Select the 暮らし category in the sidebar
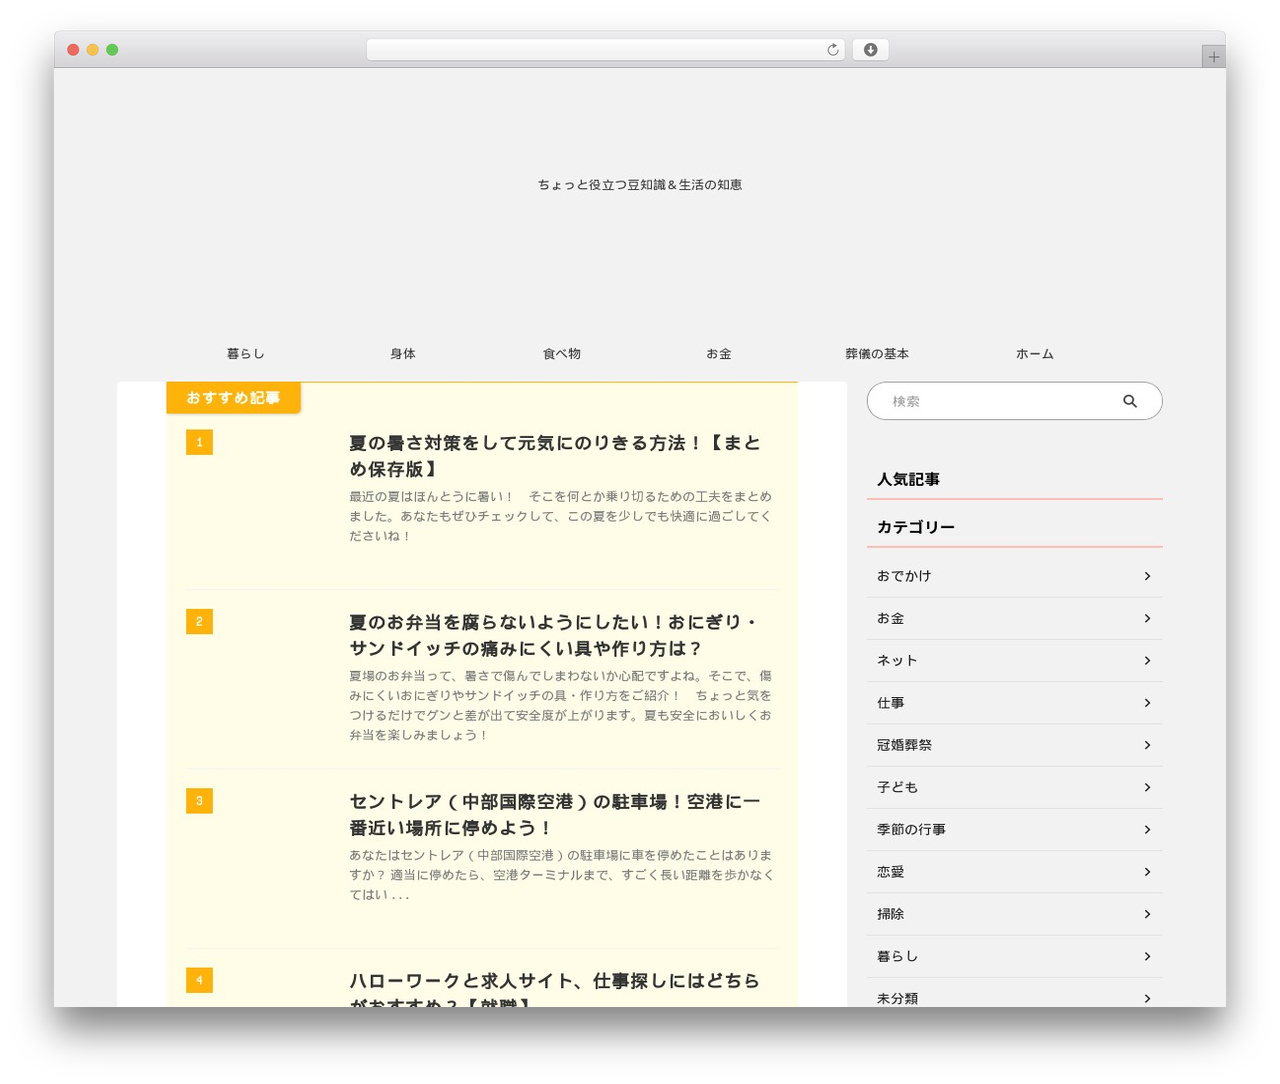 pyautogui.click(x=1014, y=957)
